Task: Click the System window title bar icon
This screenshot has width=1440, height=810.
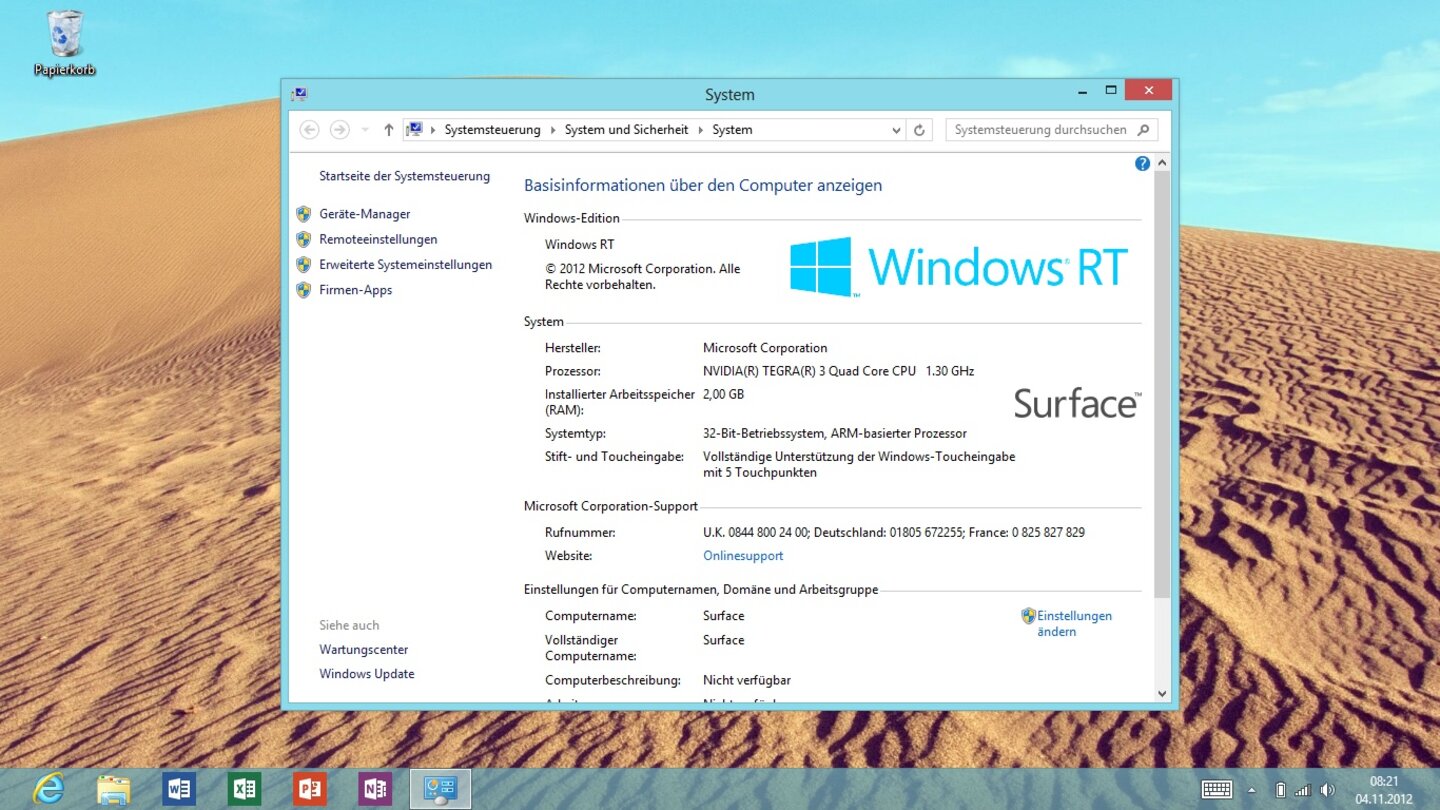Action: [x=299, y=94]
